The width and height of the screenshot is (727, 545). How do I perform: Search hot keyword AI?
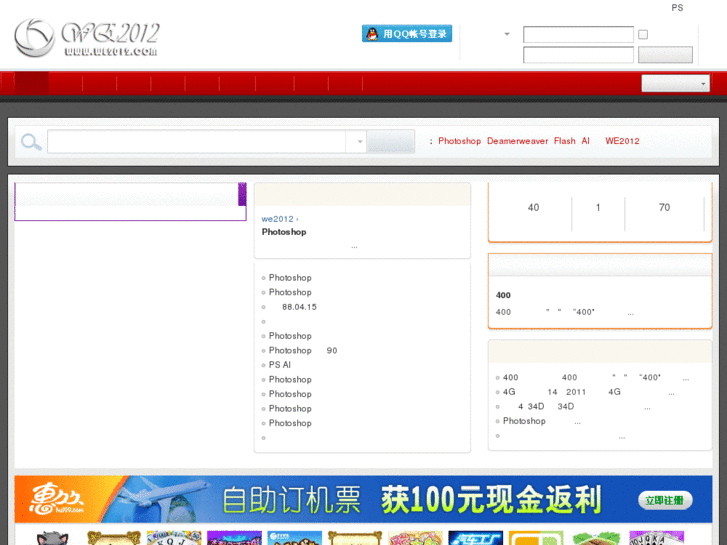pyautogui.click(x=586, y=141)
